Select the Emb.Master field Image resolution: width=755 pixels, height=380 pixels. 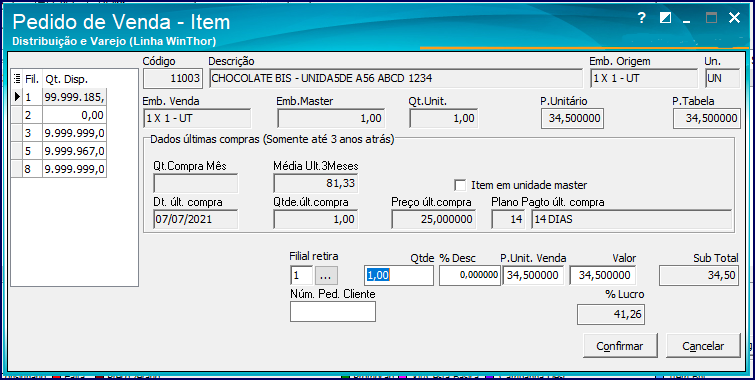(331, 118)
